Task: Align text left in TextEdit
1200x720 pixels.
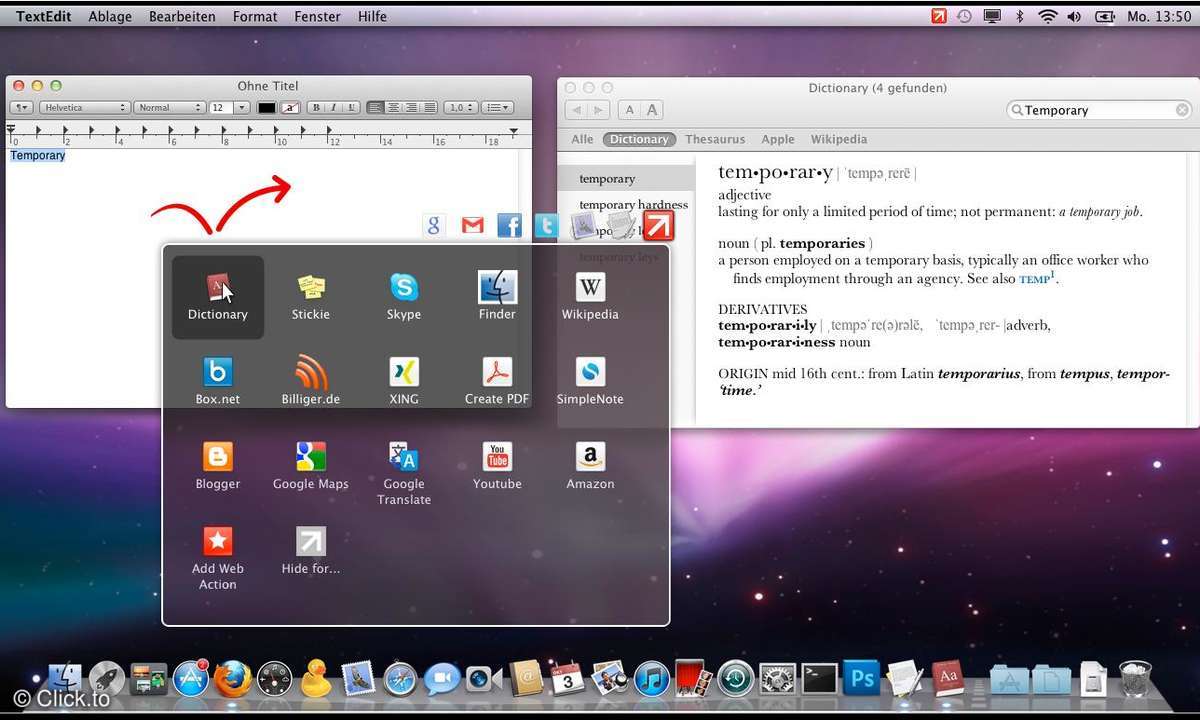Action: click(x=375, y=107)
